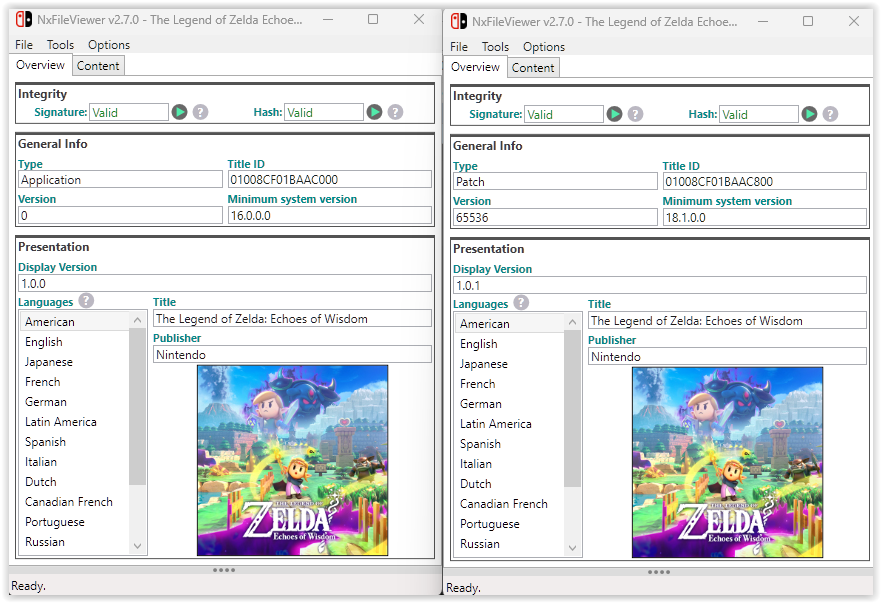Open signature help icon in right window

tap(635, 114)
